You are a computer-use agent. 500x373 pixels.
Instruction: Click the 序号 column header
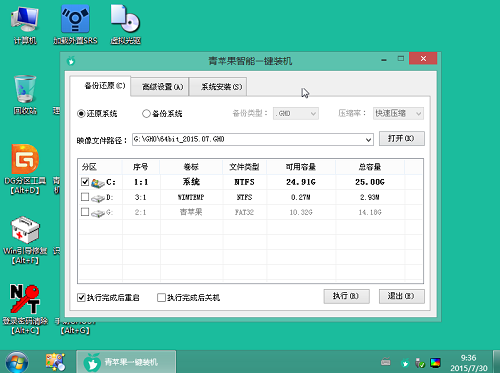point(141,167)
